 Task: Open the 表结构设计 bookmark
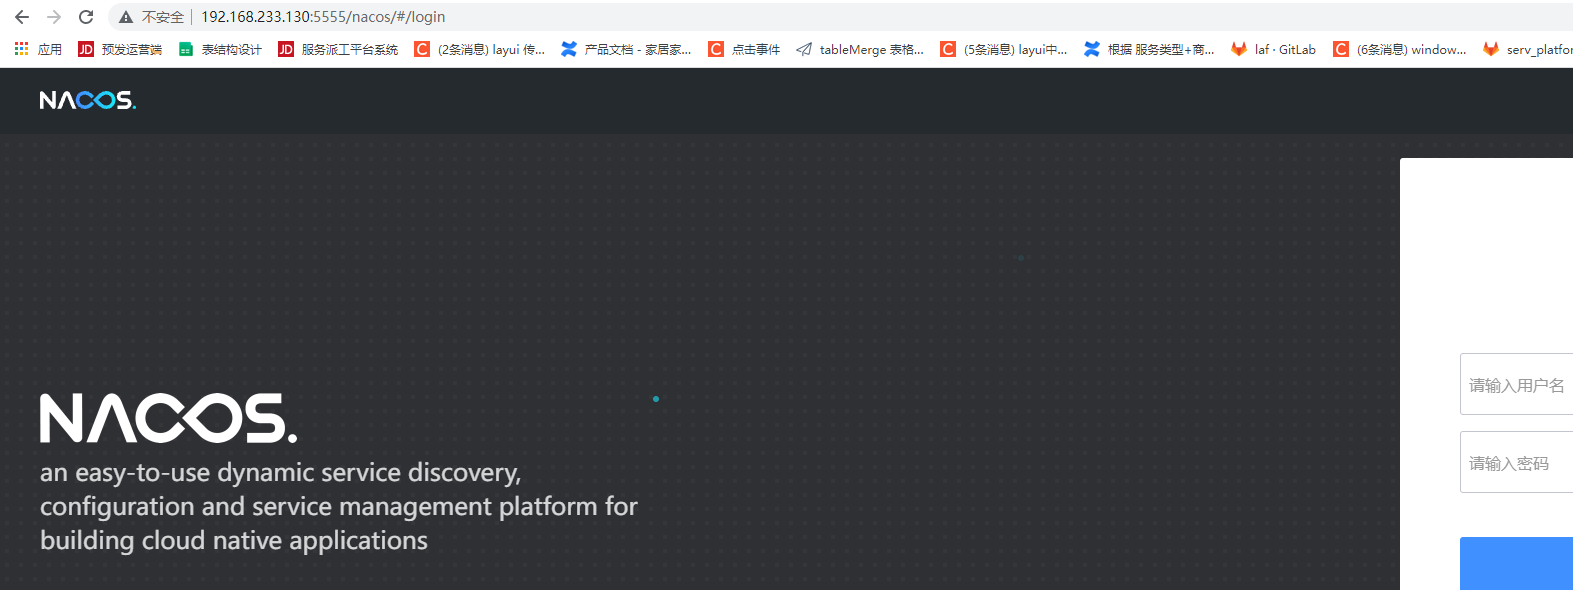[220, 49]
